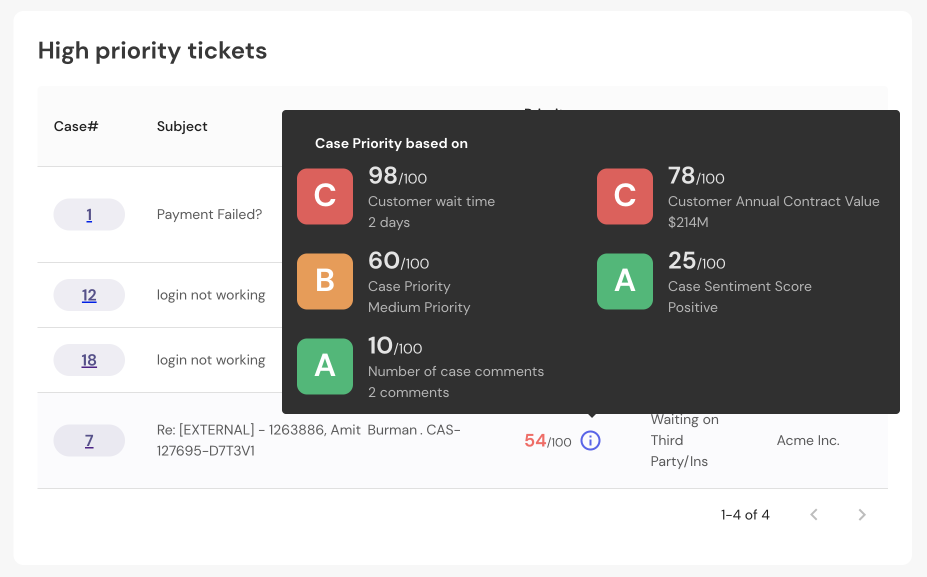Open case number 1
Viewport: 927px width, 577px height.
(89, 215)
